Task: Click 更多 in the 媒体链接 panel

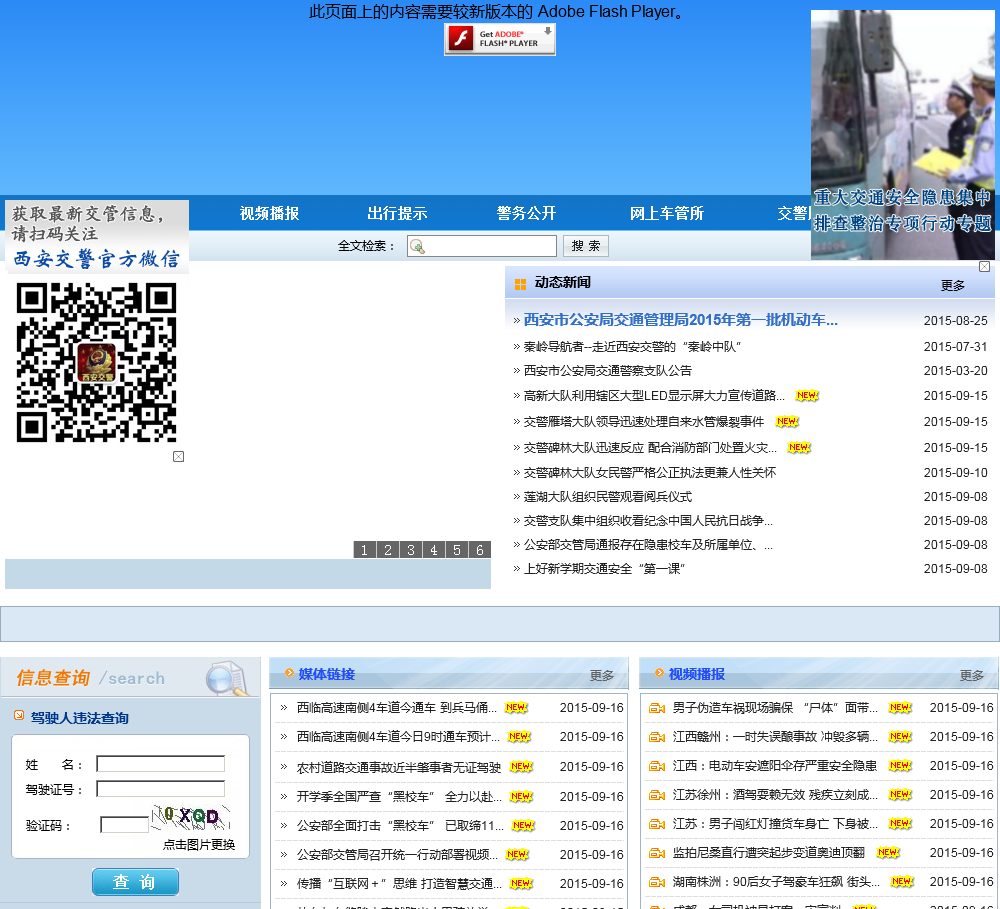Action: [601, 676]
